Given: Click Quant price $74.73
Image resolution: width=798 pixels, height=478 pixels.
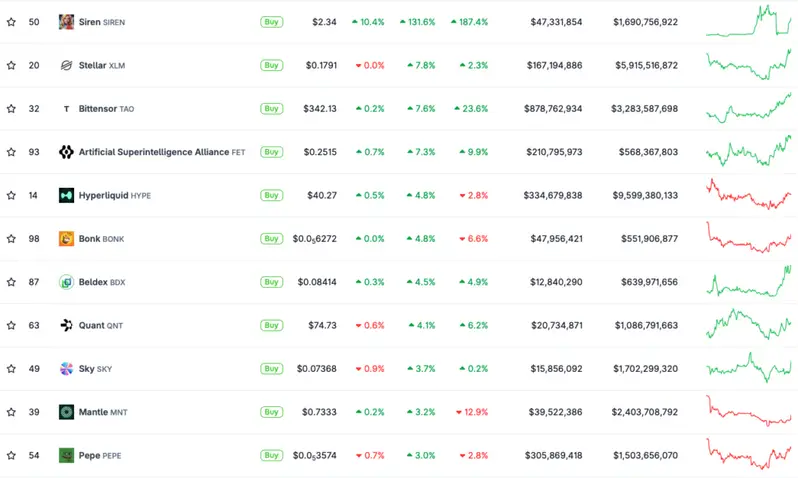Looking at the screenshot, I should coord(322,325).
